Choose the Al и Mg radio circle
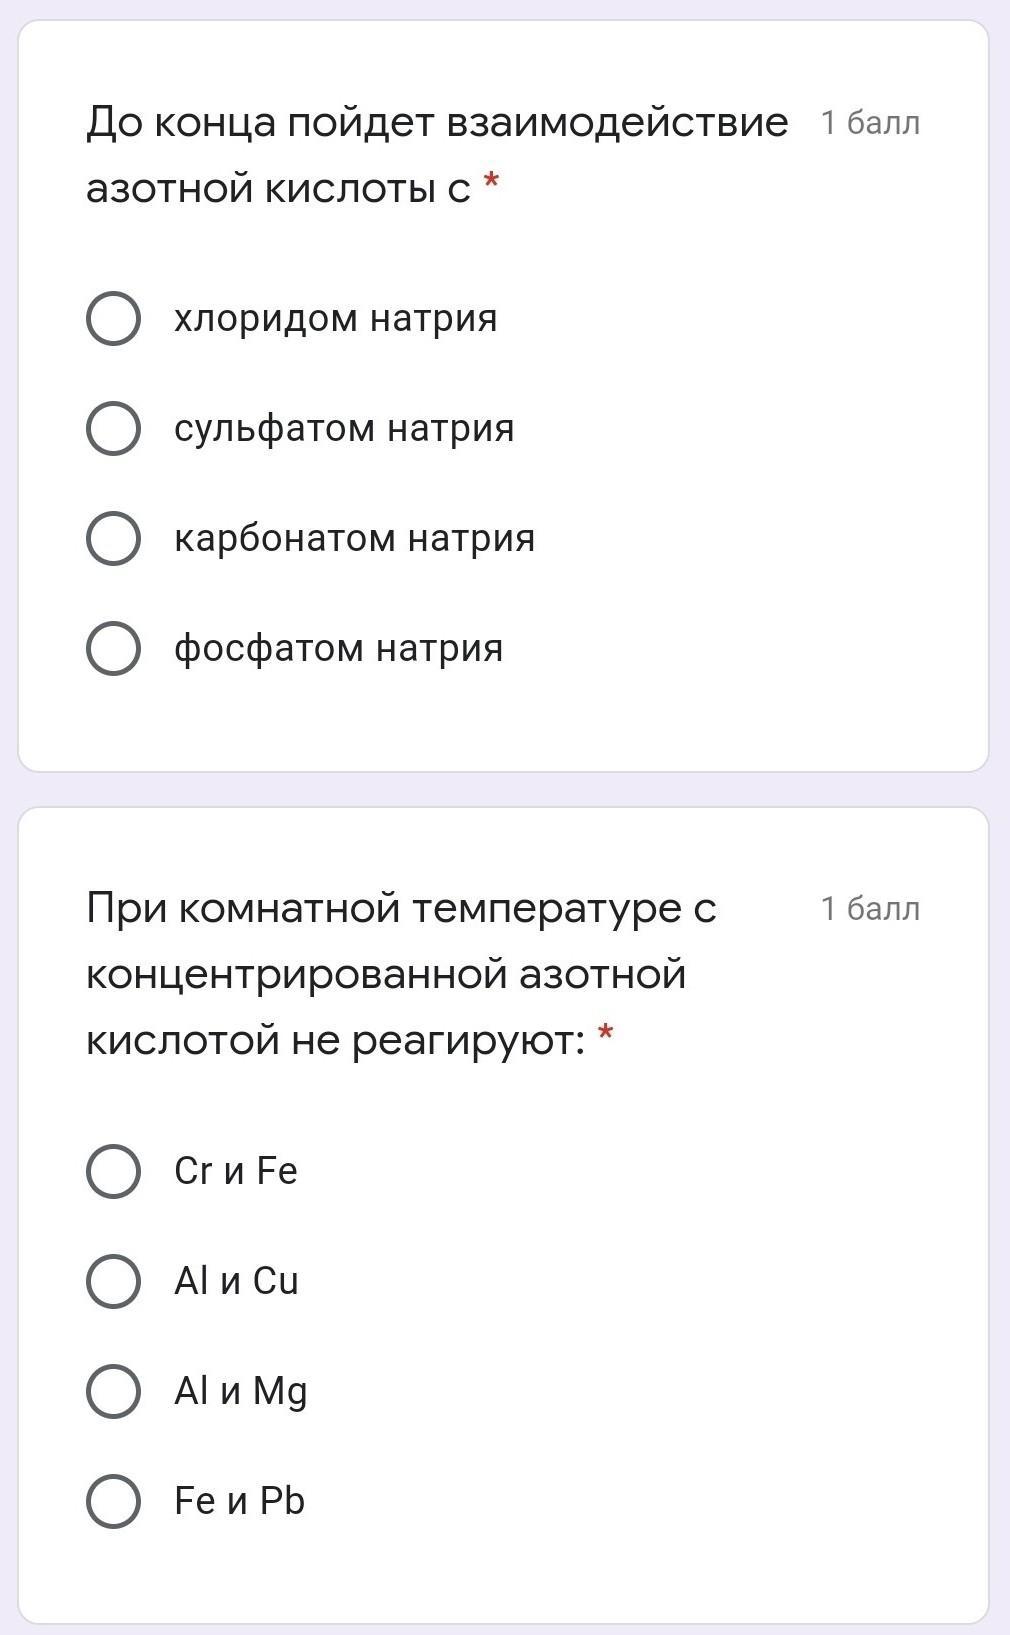This screenshot has height=1635, width=1010. pyautogui.click(x=113, y=1392)
